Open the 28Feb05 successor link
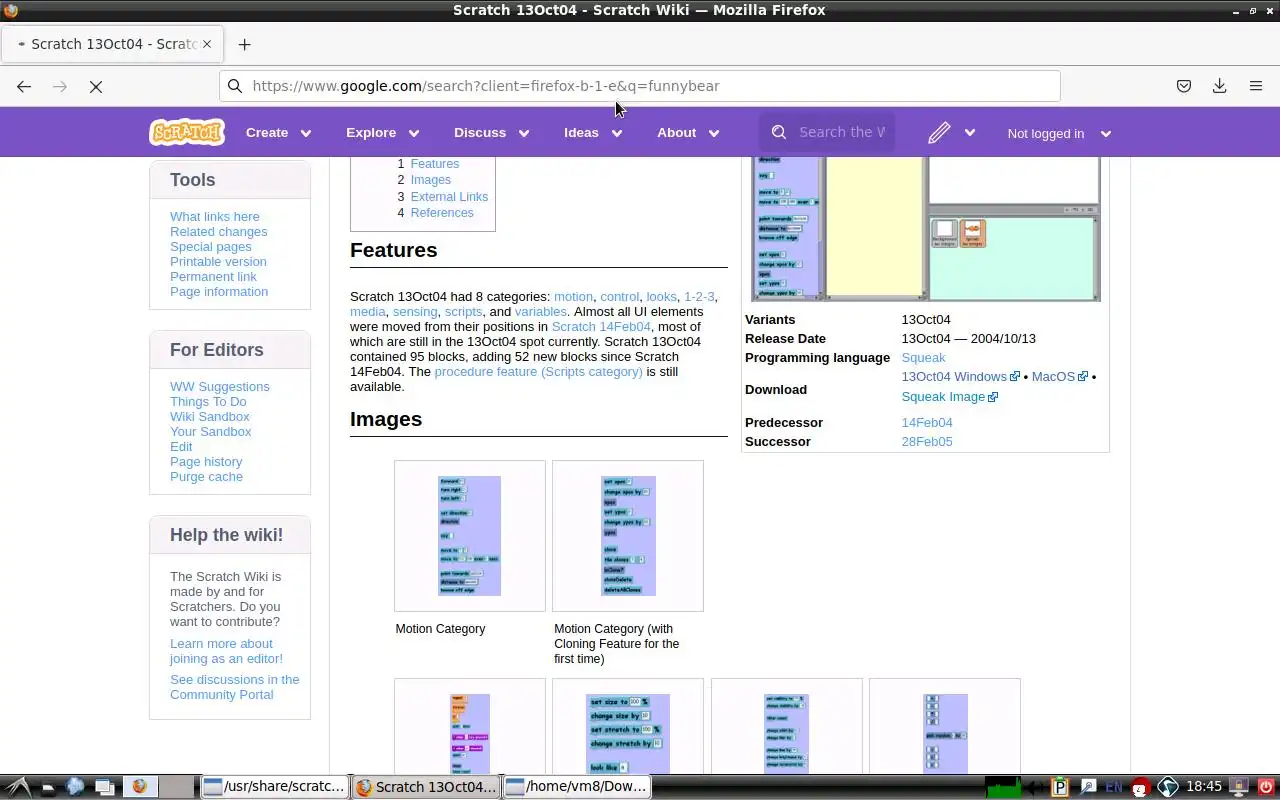 927,441
